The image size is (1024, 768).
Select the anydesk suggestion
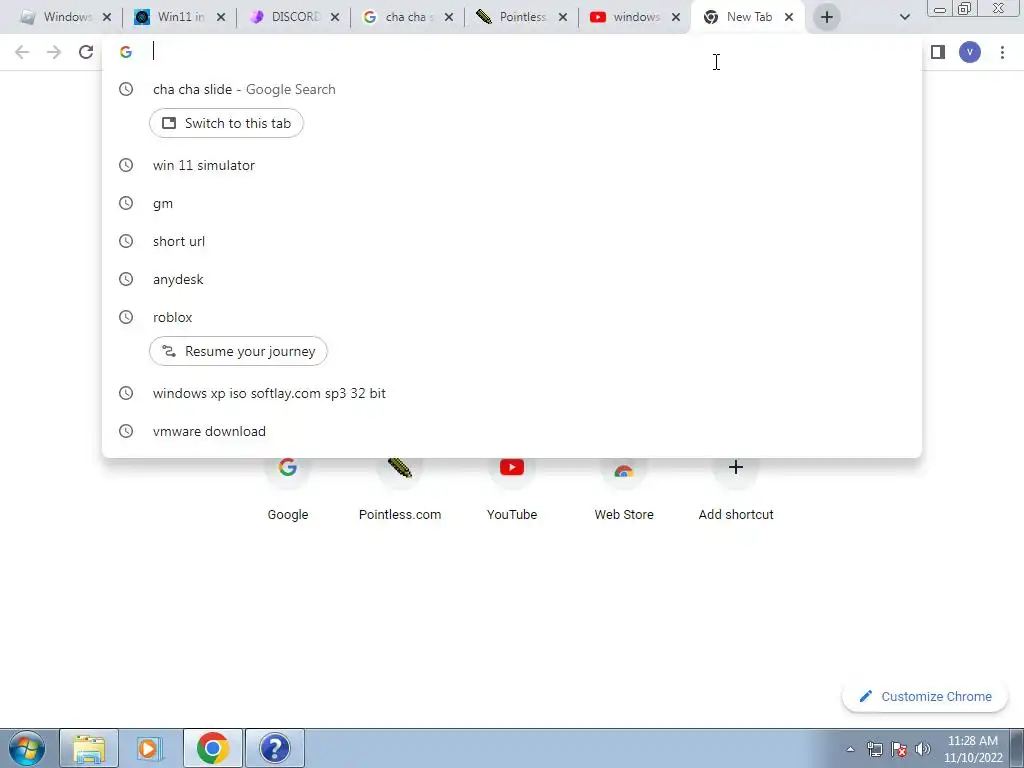[x=512, y=279]
